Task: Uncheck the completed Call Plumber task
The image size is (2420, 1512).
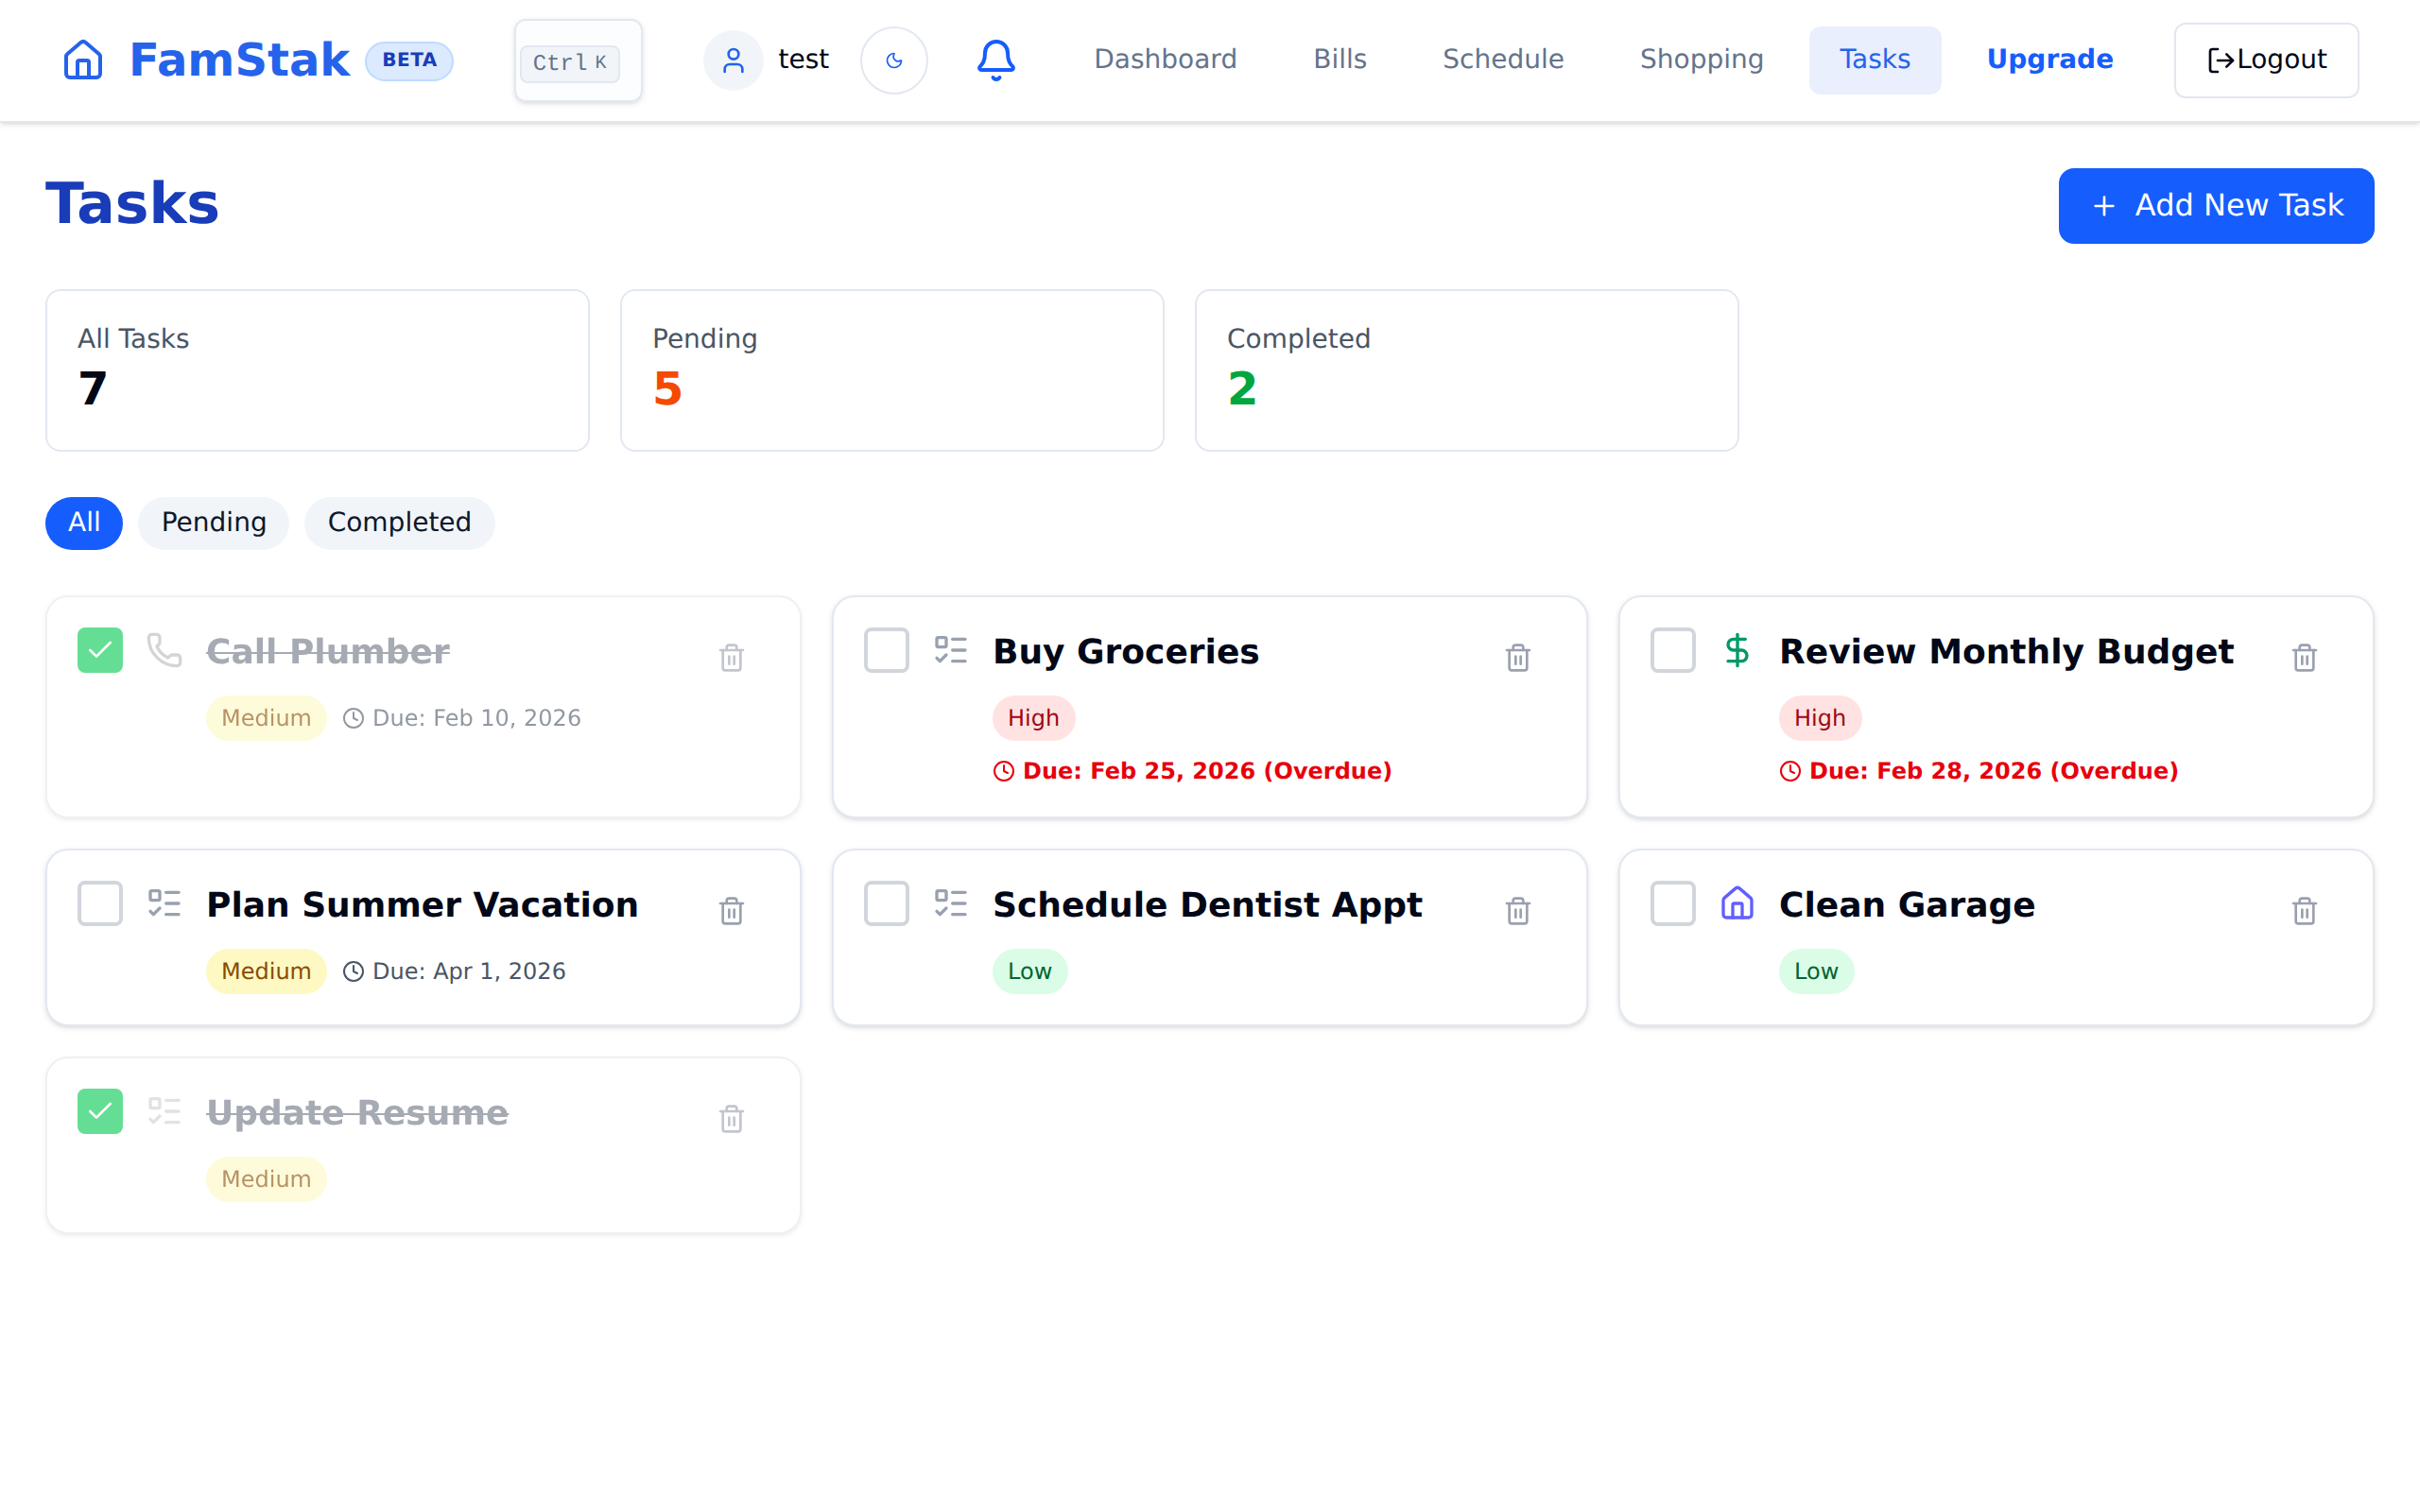Action: [99, 650]
